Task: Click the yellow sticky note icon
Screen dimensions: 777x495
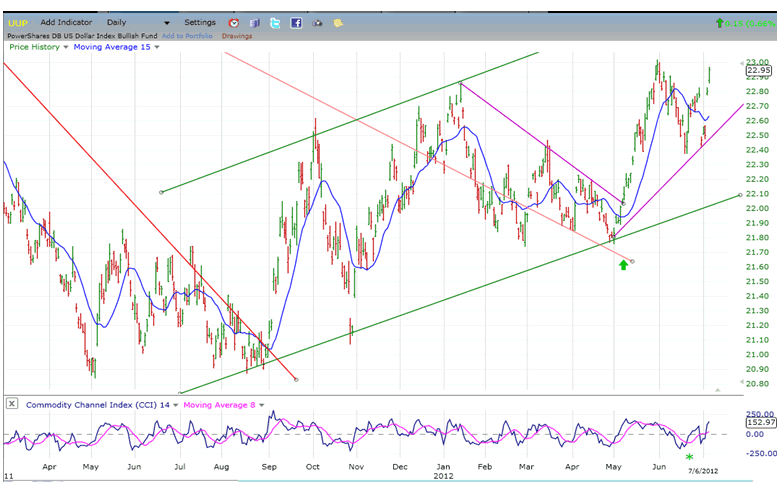Action: pyautogui.click(x=338, y=22)
